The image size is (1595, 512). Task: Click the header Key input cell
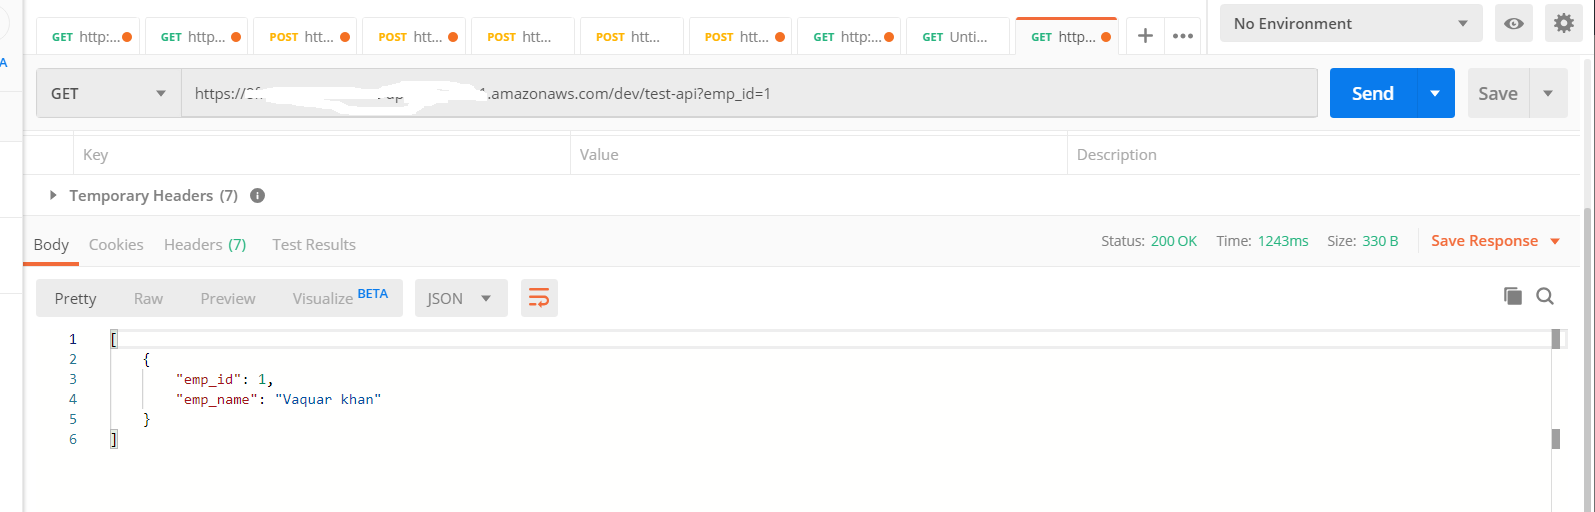click(321, 154)
